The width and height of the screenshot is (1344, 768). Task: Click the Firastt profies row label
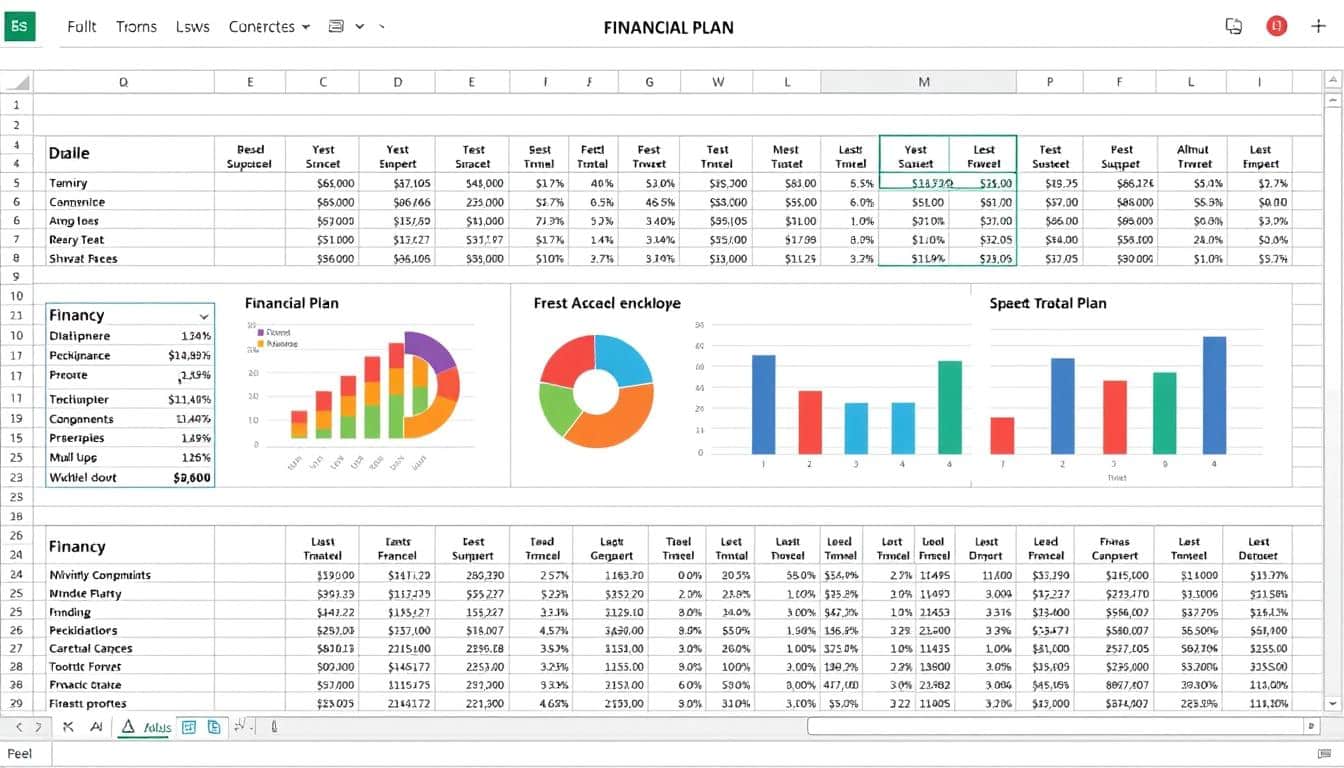coord(88,703)
